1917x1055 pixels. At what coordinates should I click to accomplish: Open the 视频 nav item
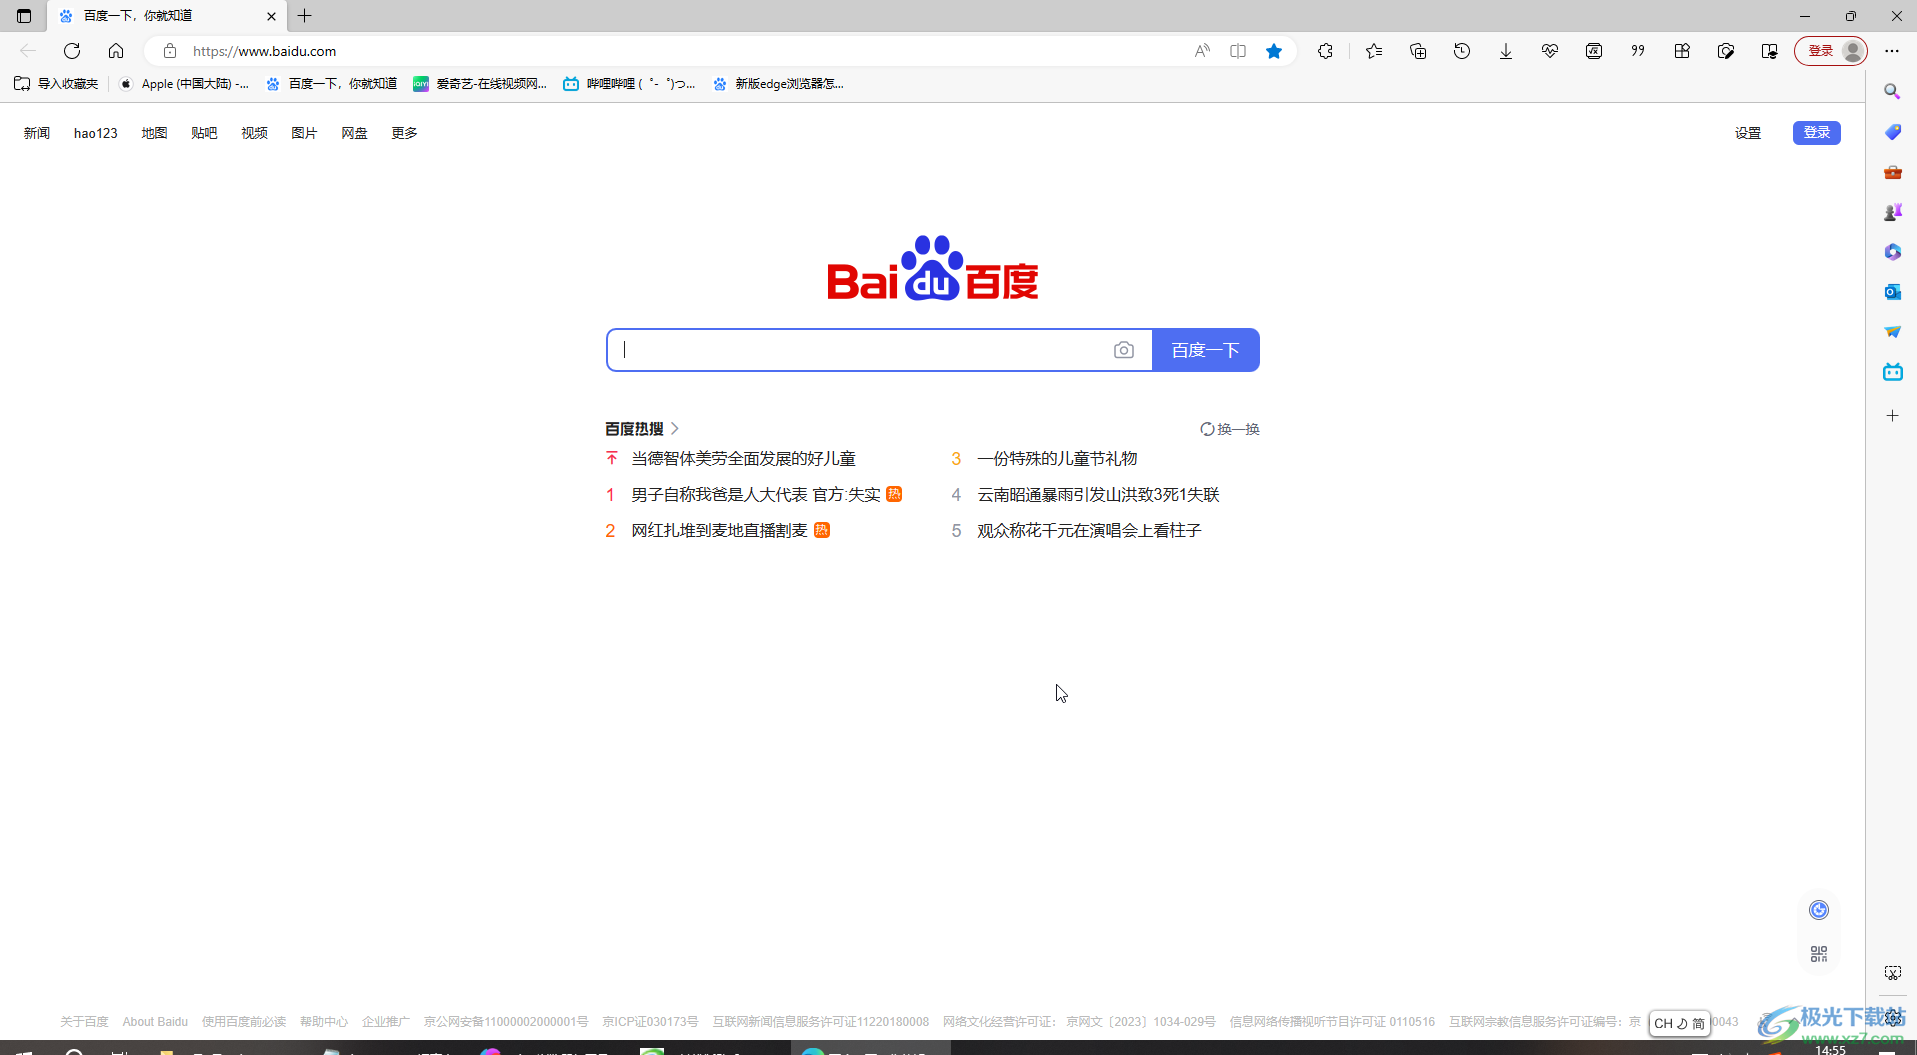click(254, 133)
